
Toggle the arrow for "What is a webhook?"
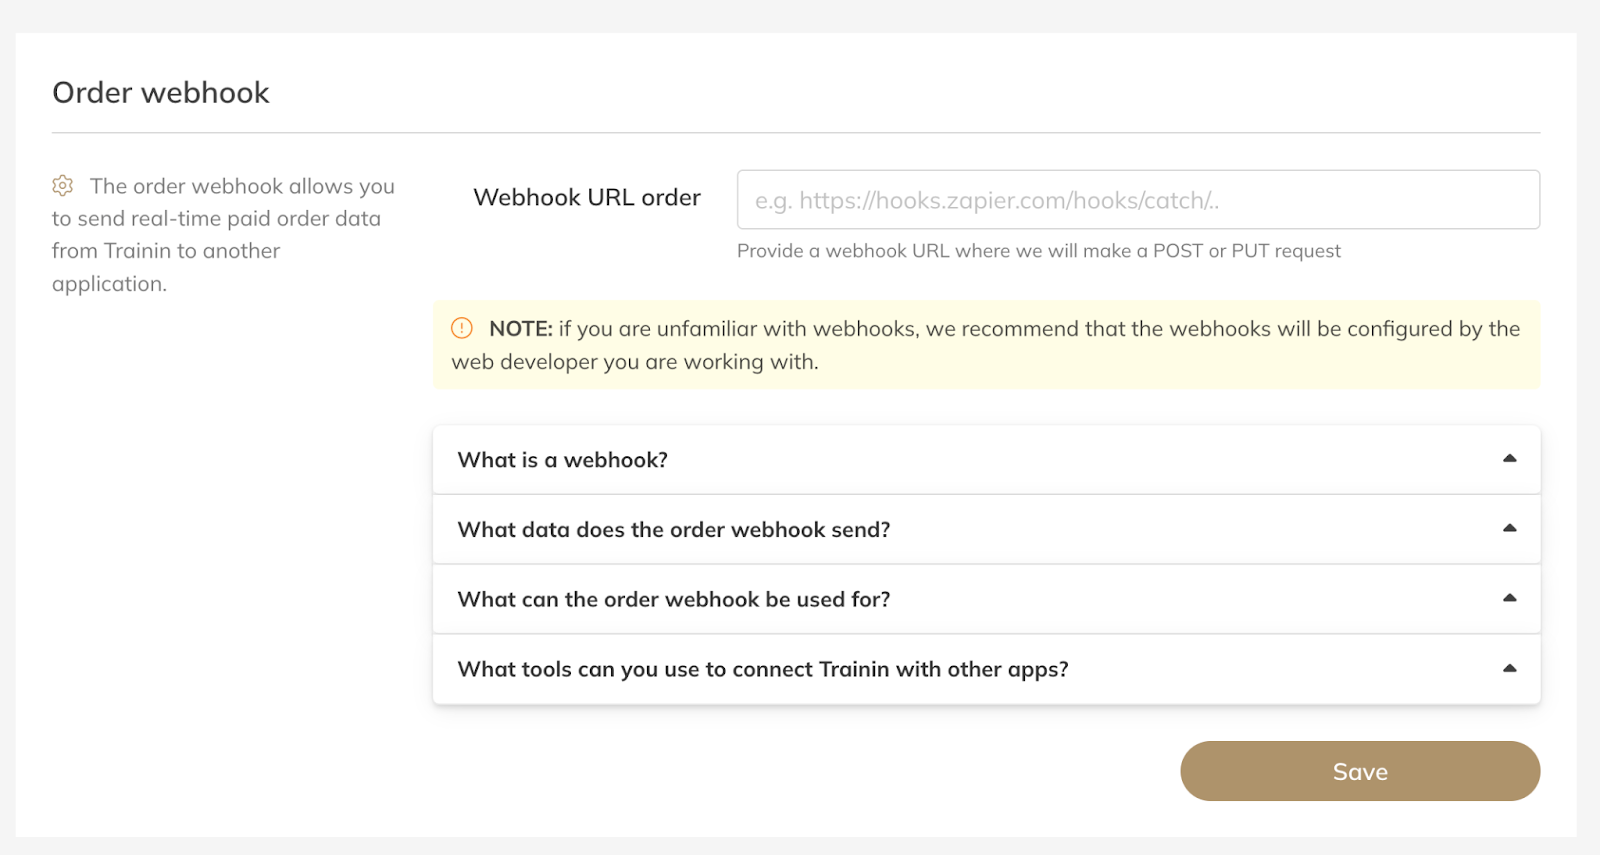click(x=1509, y=459)
